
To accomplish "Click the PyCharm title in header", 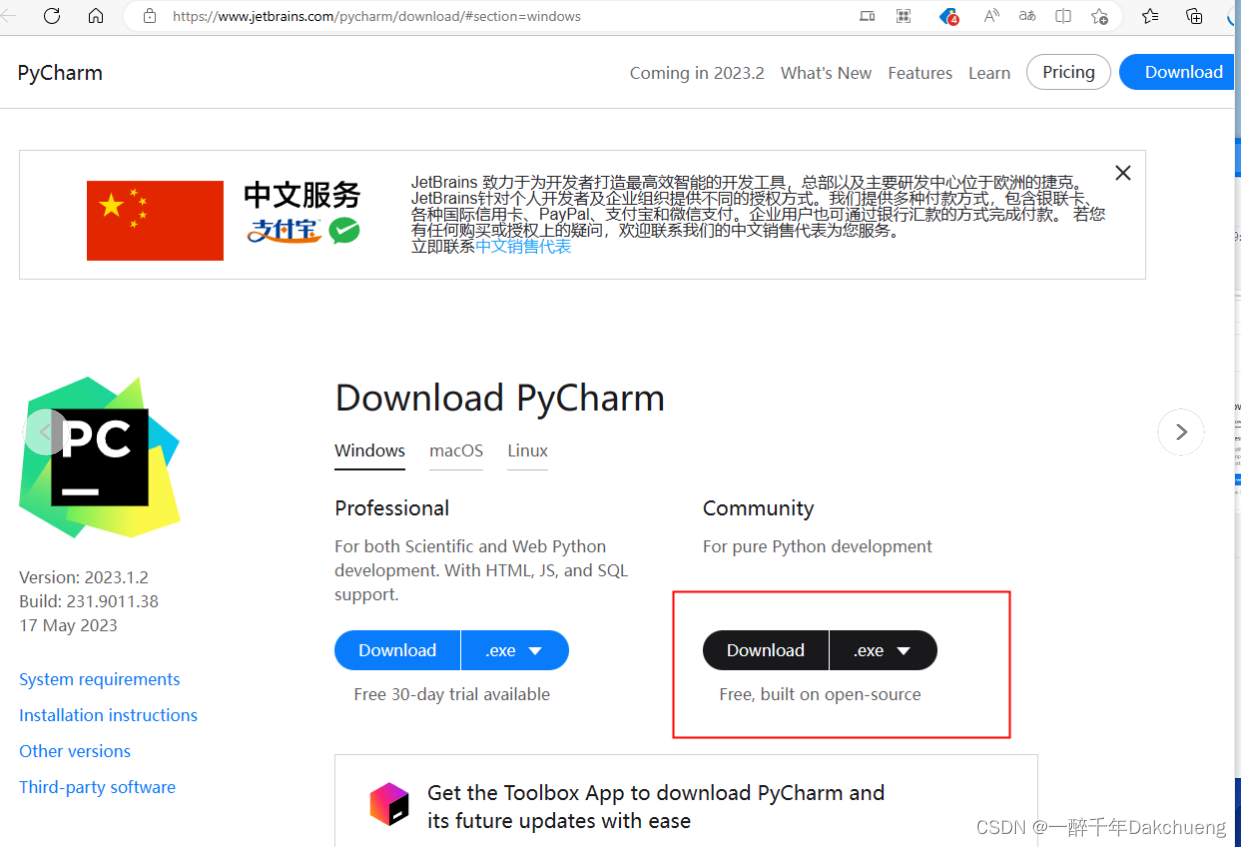I will pos(60,73).
